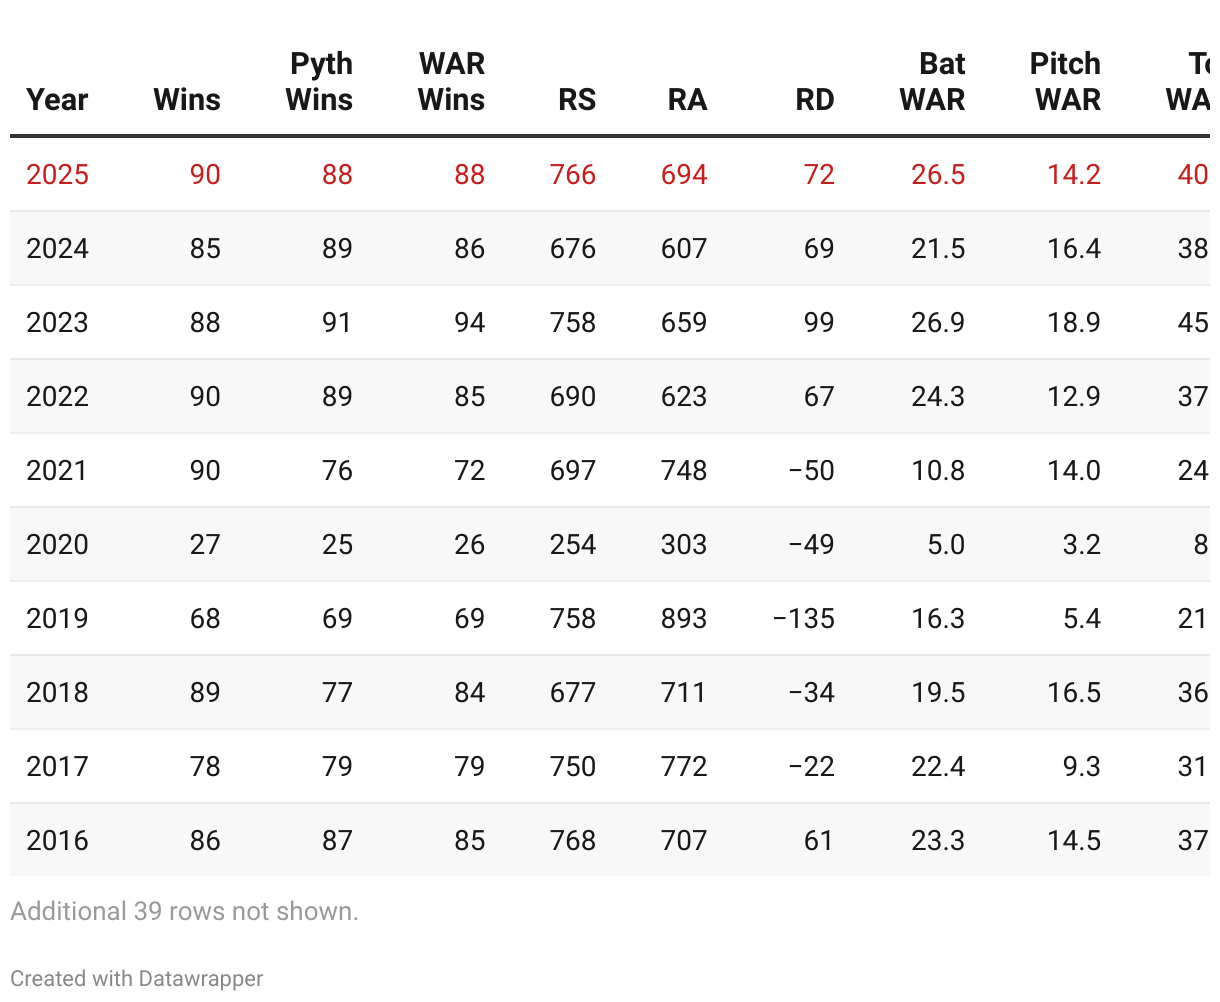Viewport: 1220px width, 1002px height.
Task: Click the 2024 row year cell
Action: point(57,248)
